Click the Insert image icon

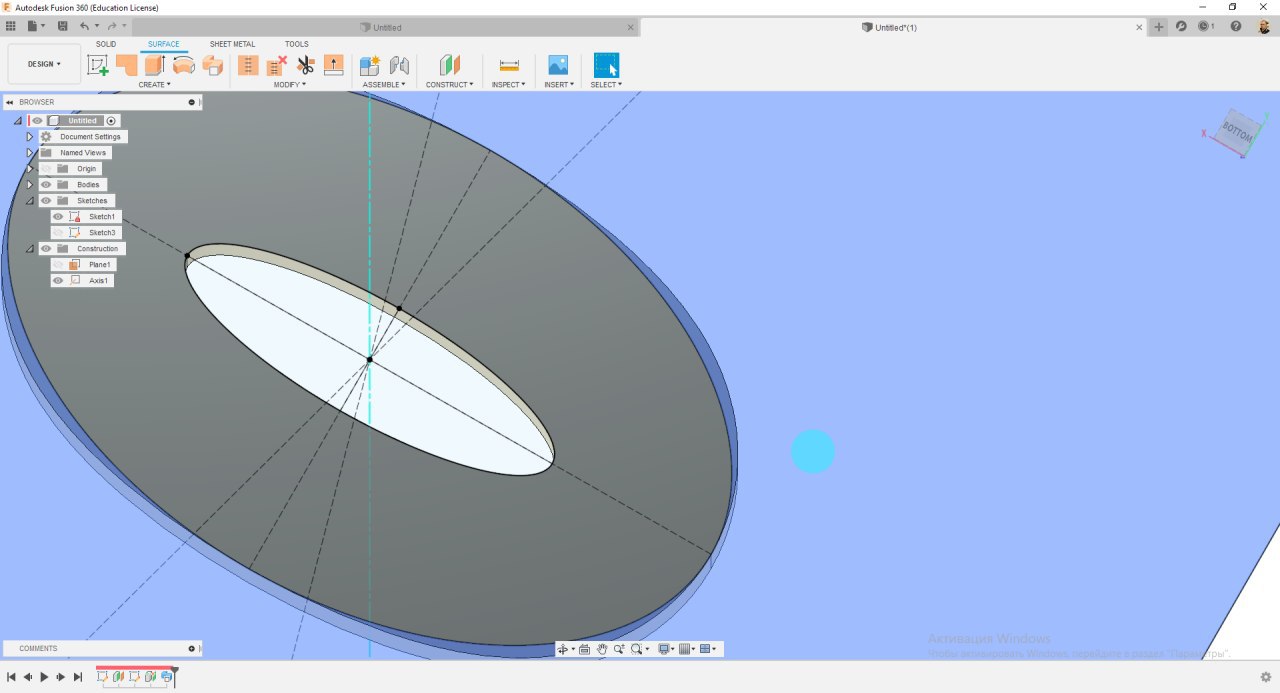pyautogui.click(x=558, y=66)
